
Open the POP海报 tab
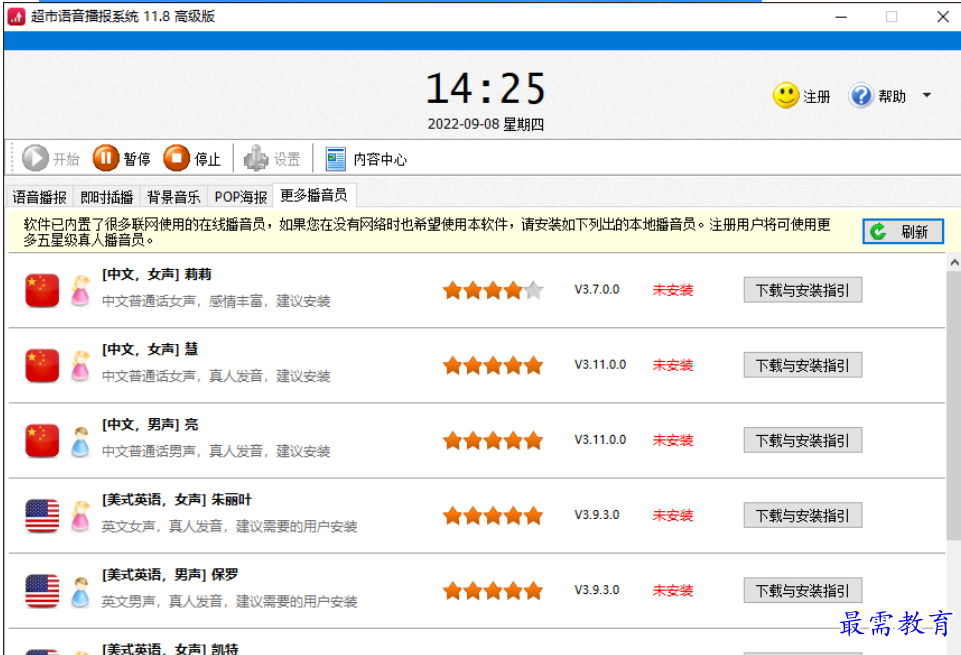(241, 197)
